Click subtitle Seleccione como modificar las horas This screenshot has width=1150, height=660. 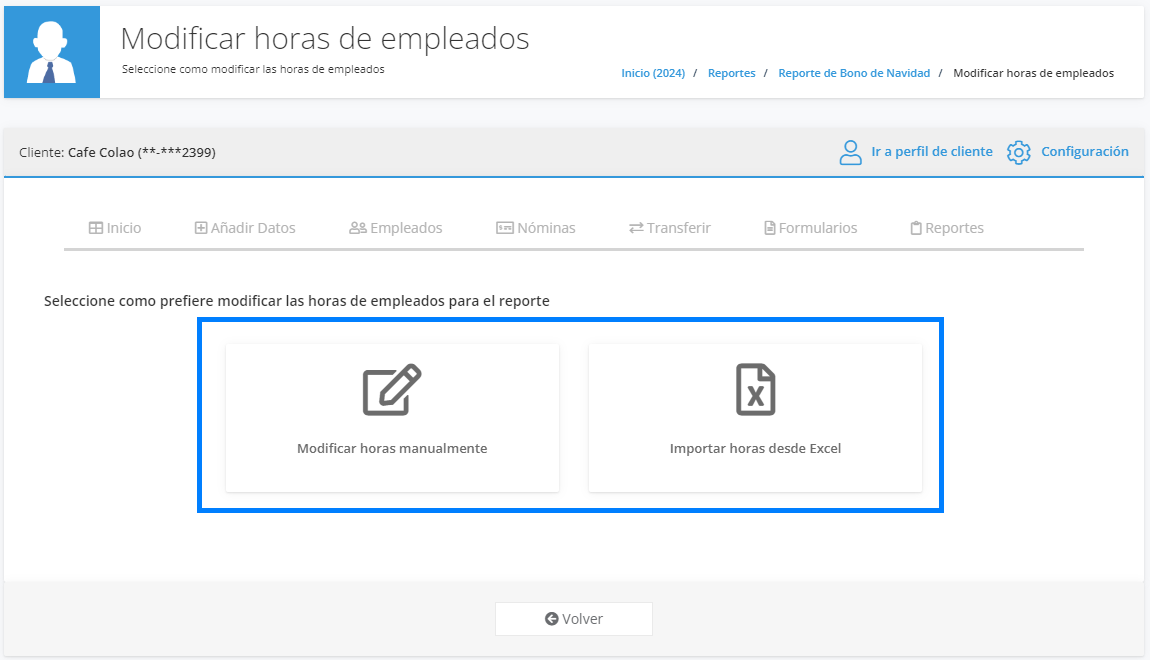pyautogui.click(x=253, y=69)
